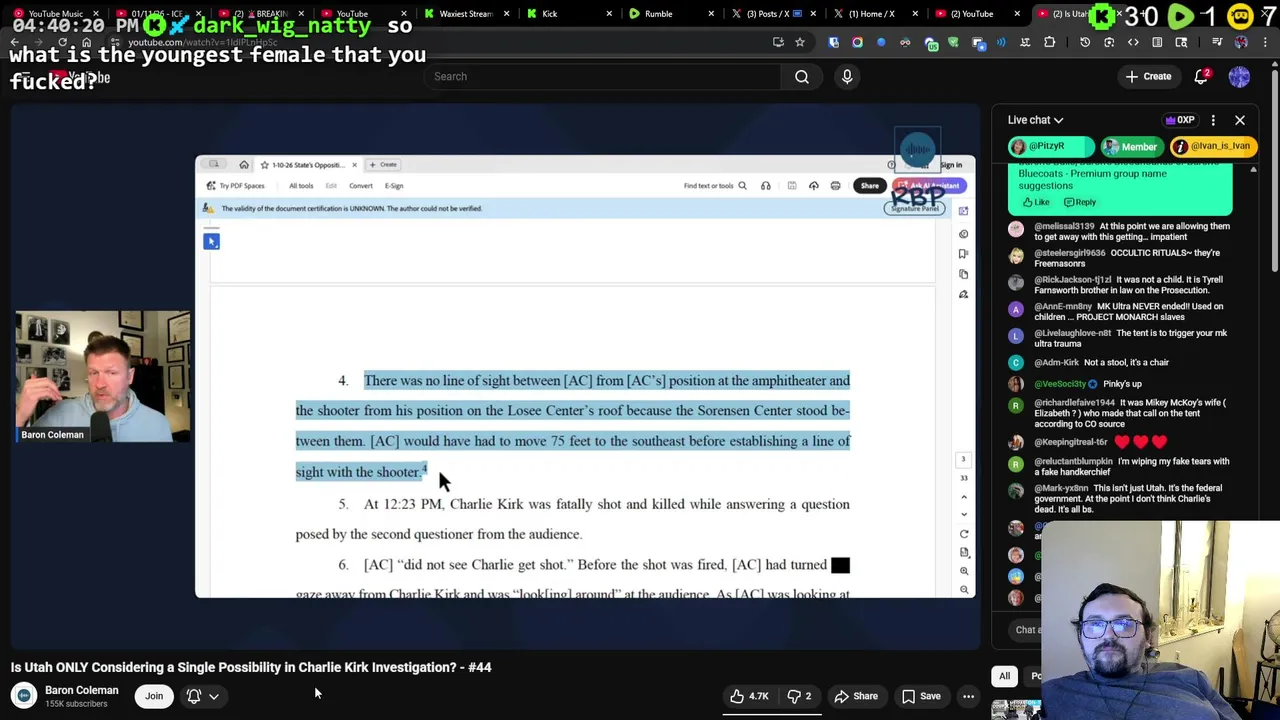Click the Create button on YouTube

pyautogui.click(x=1147, y=76)
